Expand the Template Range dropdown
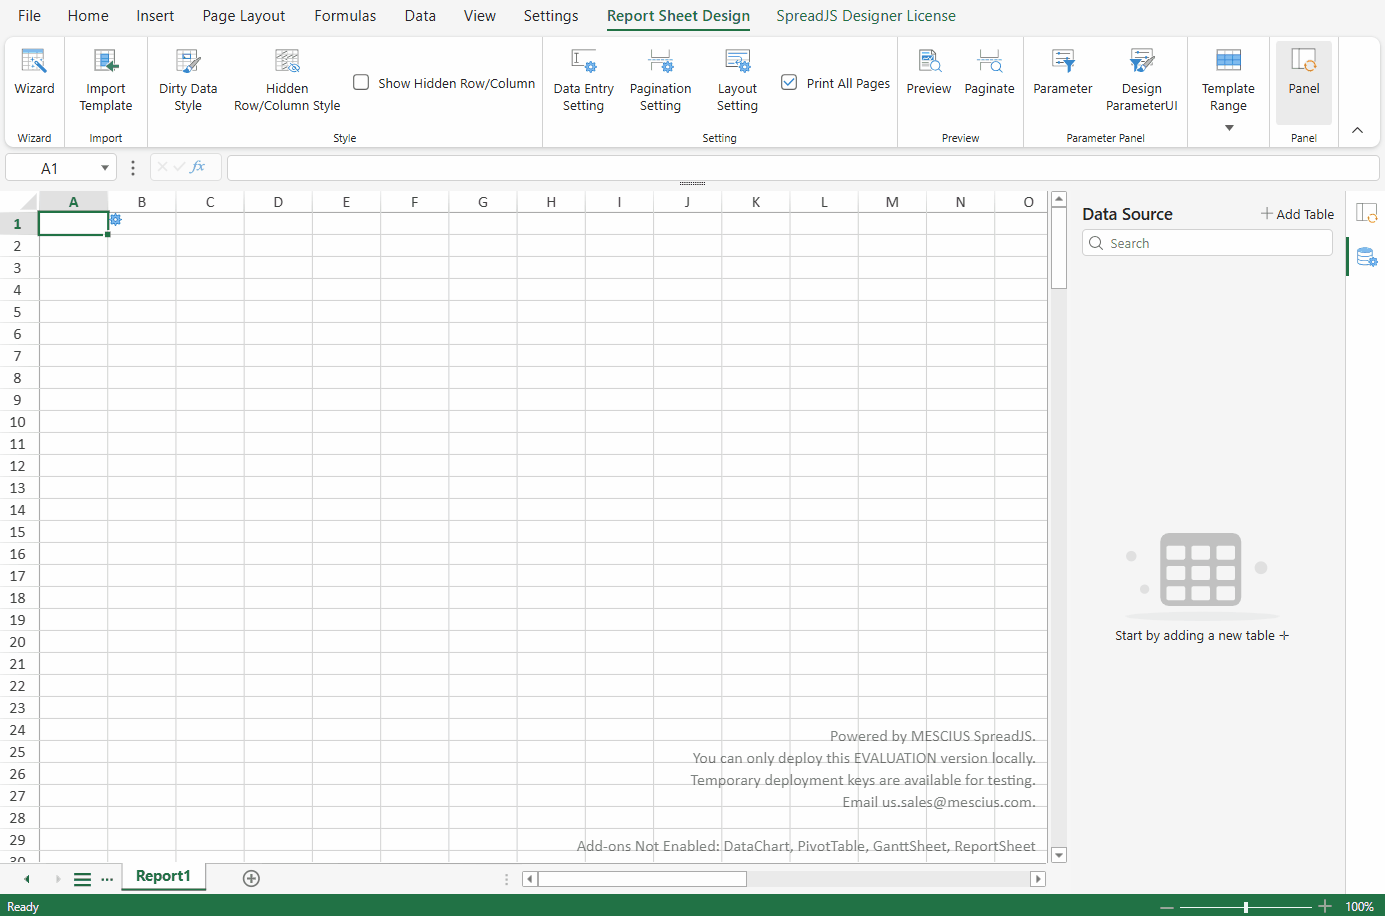The width and height of the screenshot is (1385, 916). point(1229,128)
